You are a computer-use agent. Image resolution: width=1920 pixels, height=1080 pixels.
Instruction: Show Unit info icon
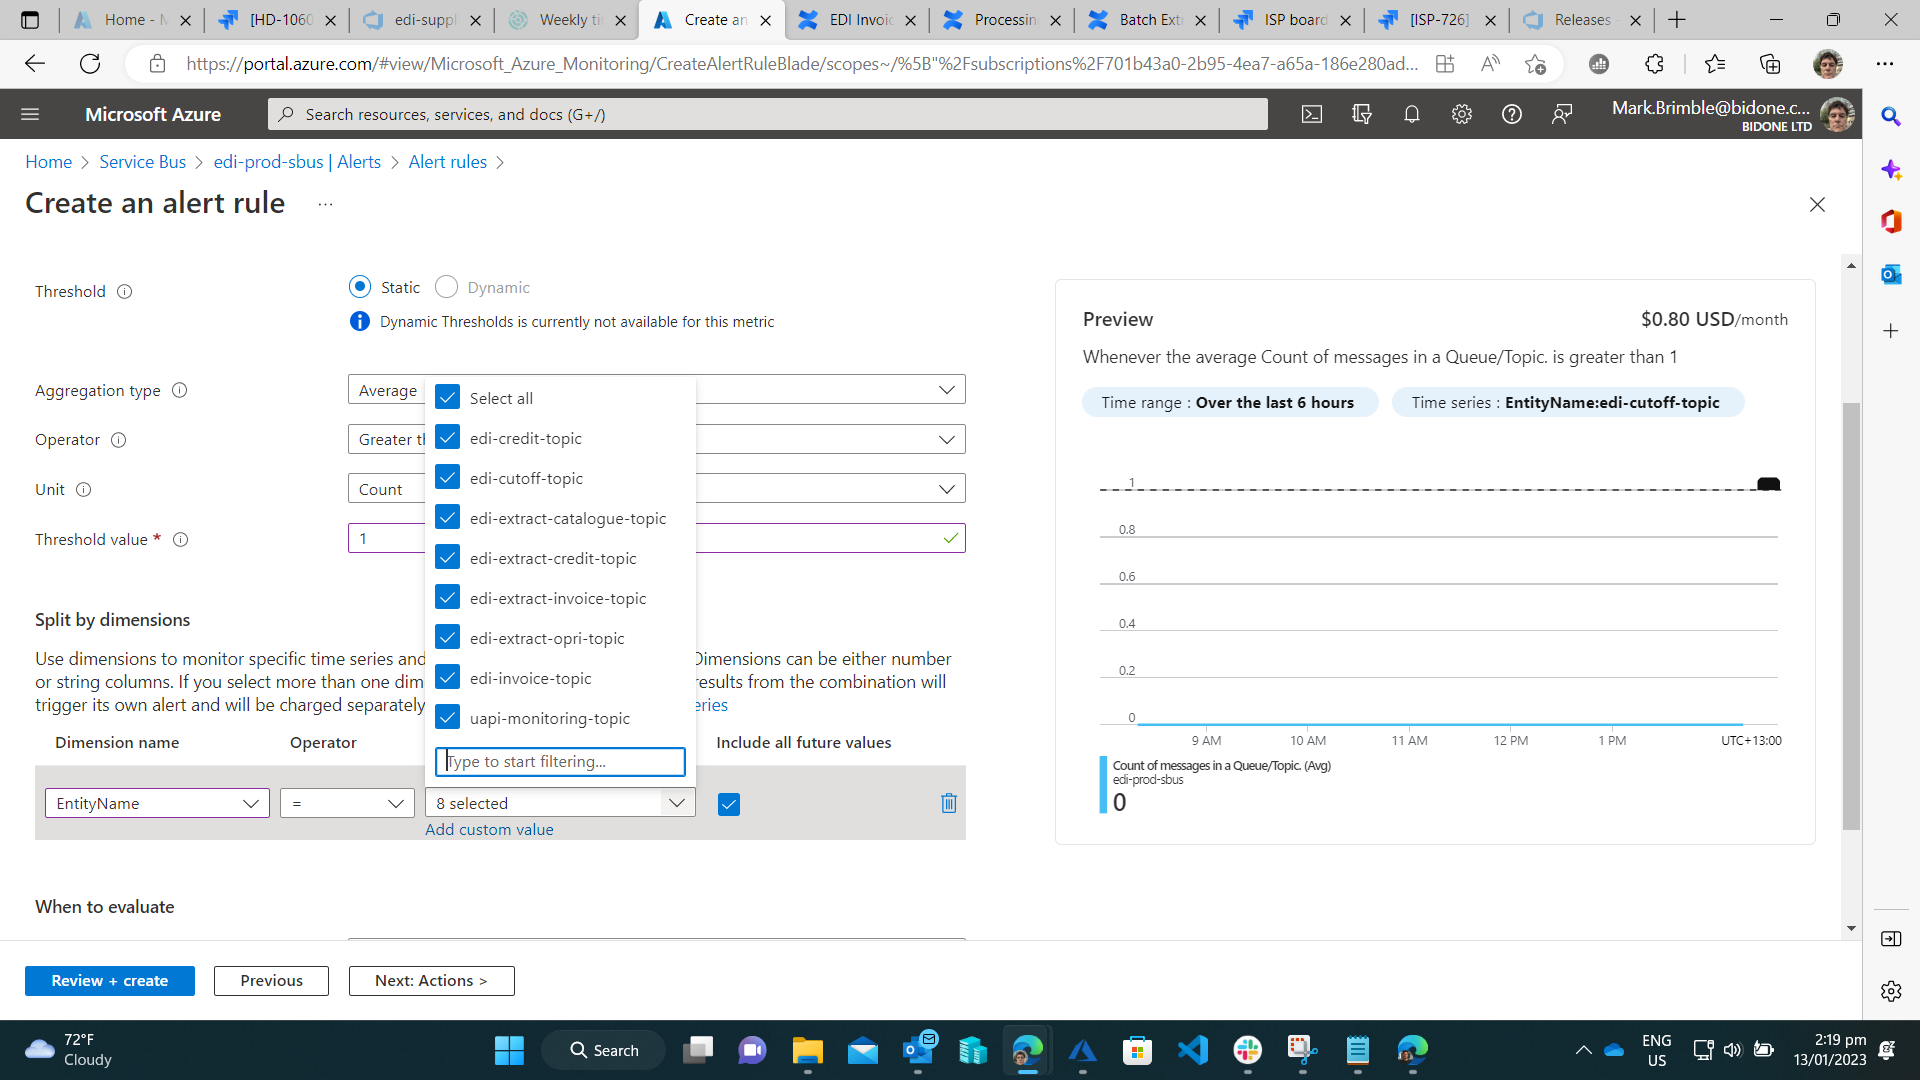point(84,490)
